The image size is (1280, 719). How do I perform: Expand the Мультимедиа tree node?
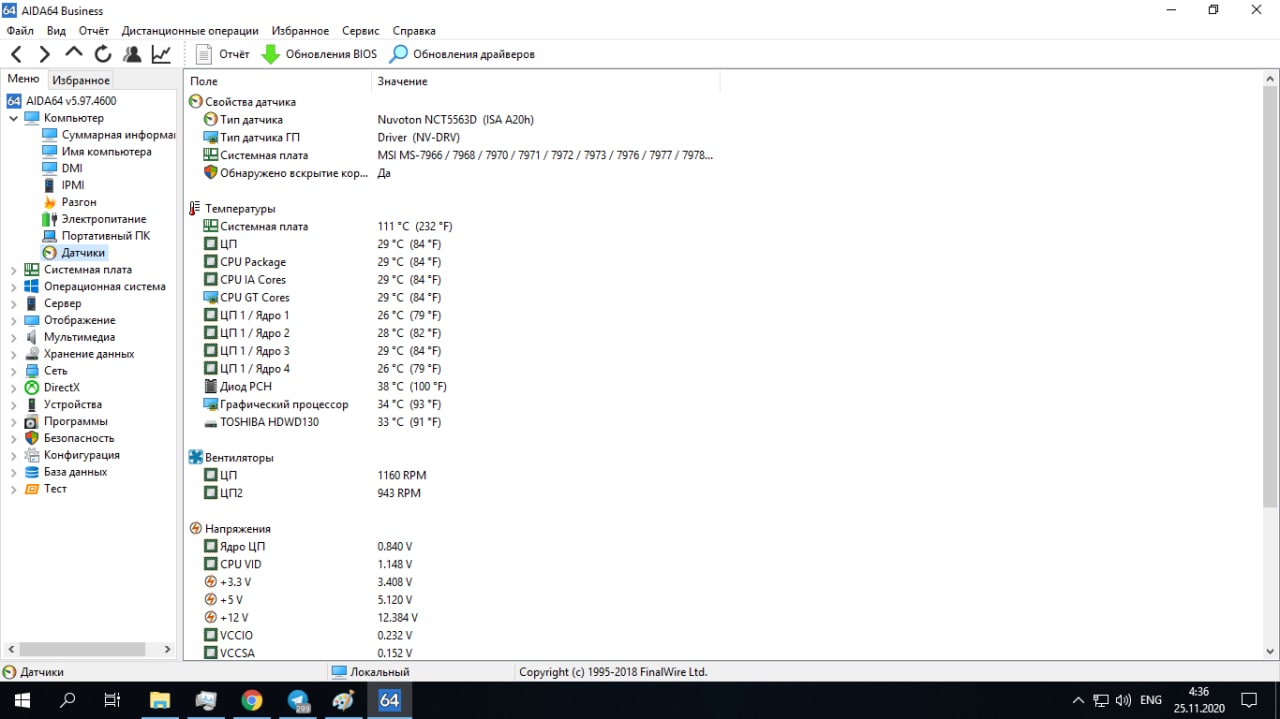click(13, 337)
